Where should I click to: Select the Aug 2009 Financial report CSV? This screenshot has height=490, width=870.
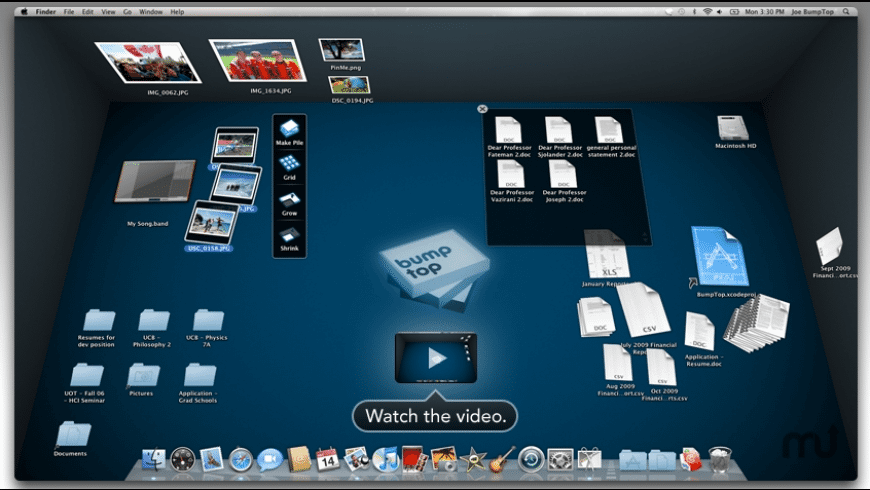618,362
